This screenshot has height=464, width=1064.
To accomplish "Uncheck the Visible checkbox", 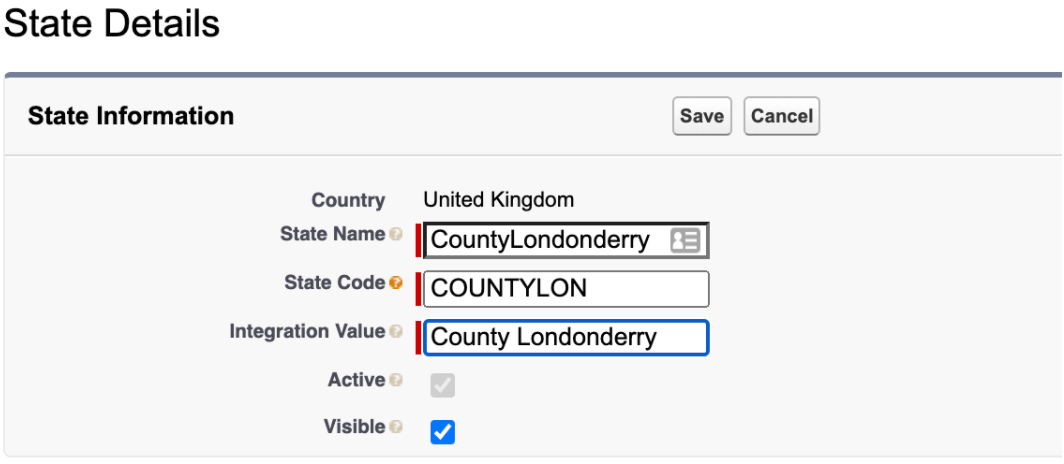I will coord(442,432).
